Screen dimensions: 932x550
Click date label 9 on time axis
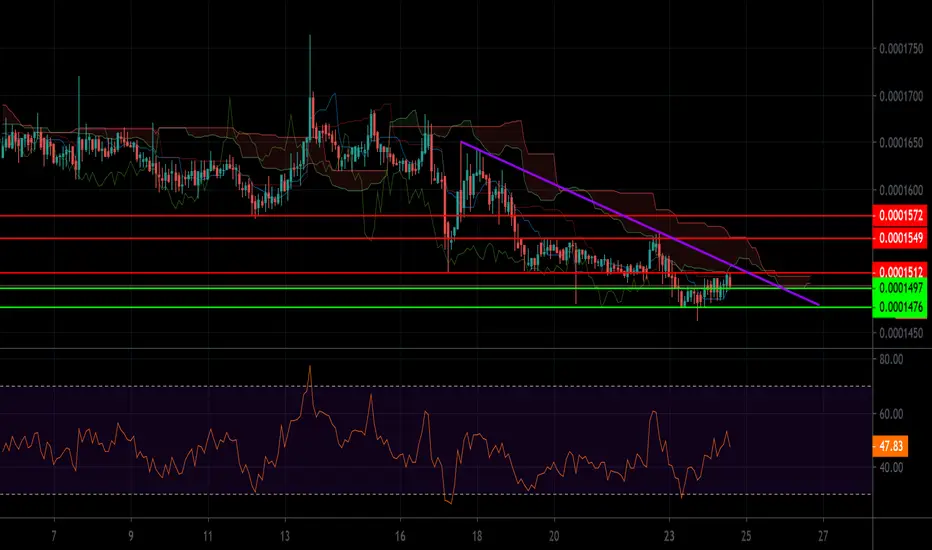coord(131,536)
